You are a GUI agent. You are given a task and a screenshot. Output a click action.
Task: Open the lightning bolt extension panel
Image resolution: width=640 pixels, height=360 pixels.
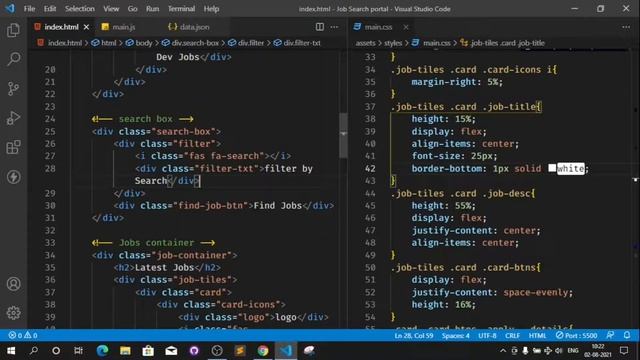[x=13, y=177]
